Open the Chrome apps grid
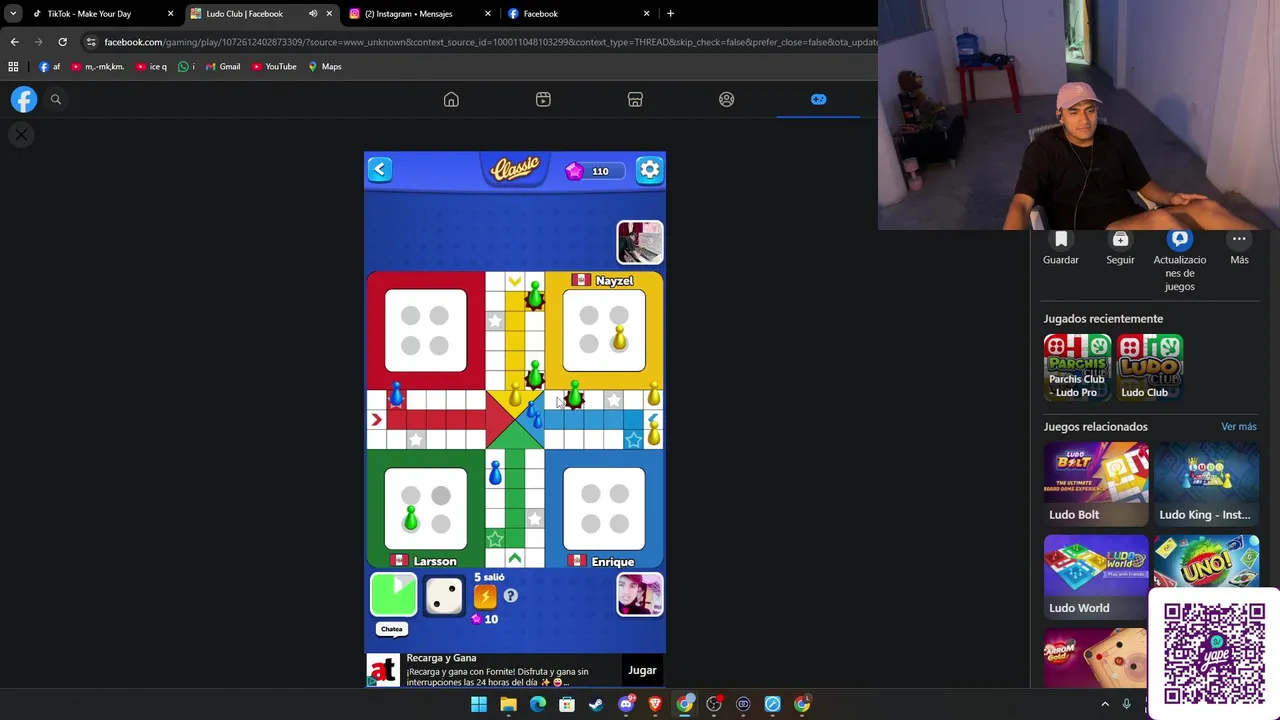1280x720 pixels. (13, 67)
